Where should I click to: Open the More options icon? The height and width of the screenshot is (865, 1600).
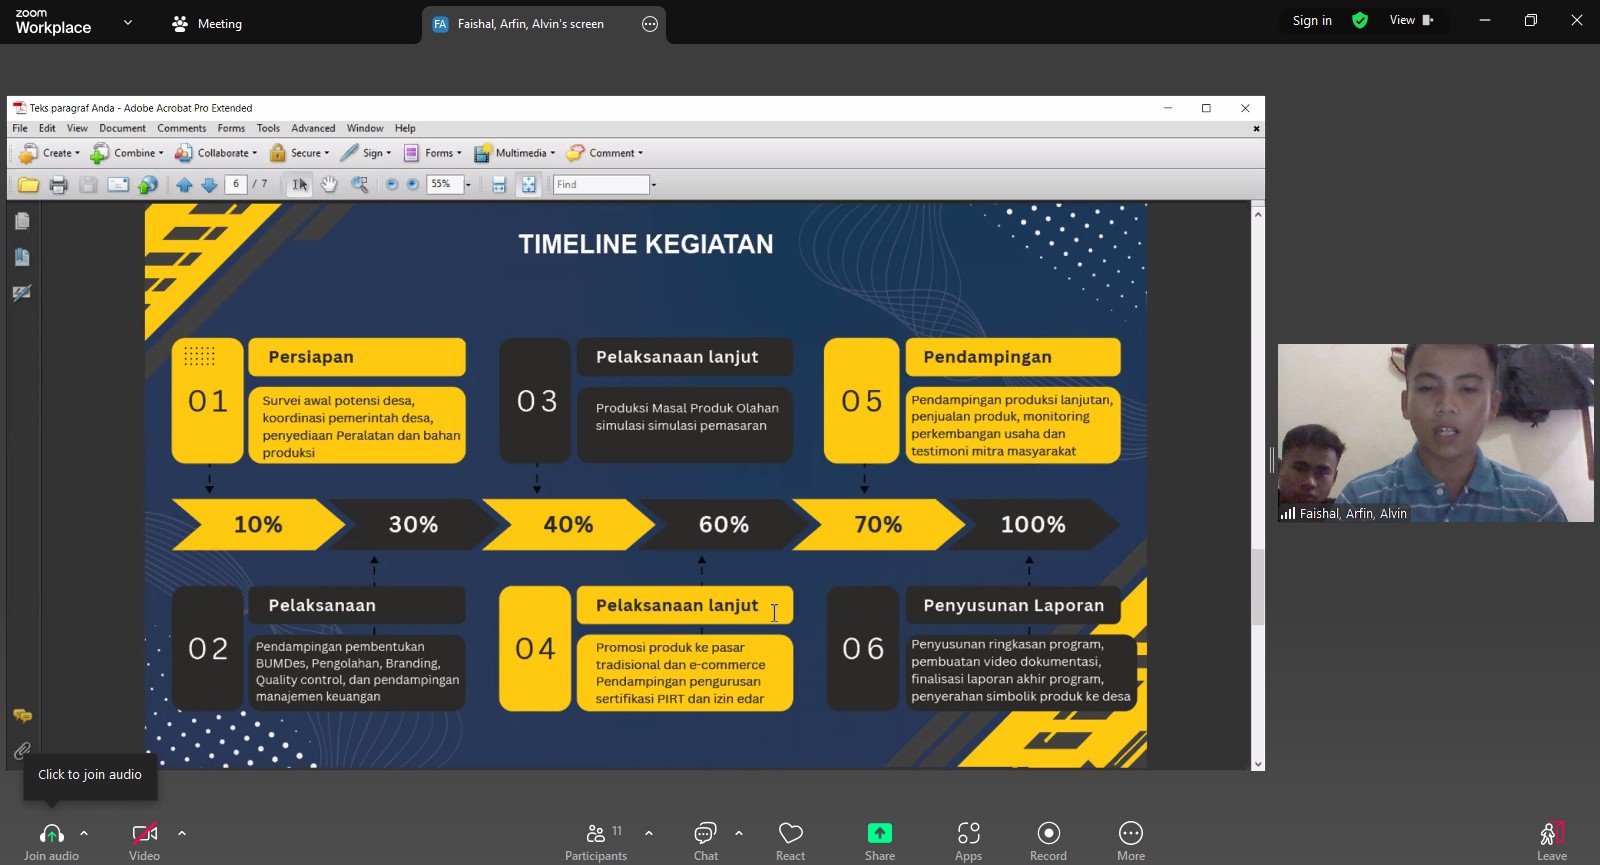pyautogui.click(x=1130, y=834)
